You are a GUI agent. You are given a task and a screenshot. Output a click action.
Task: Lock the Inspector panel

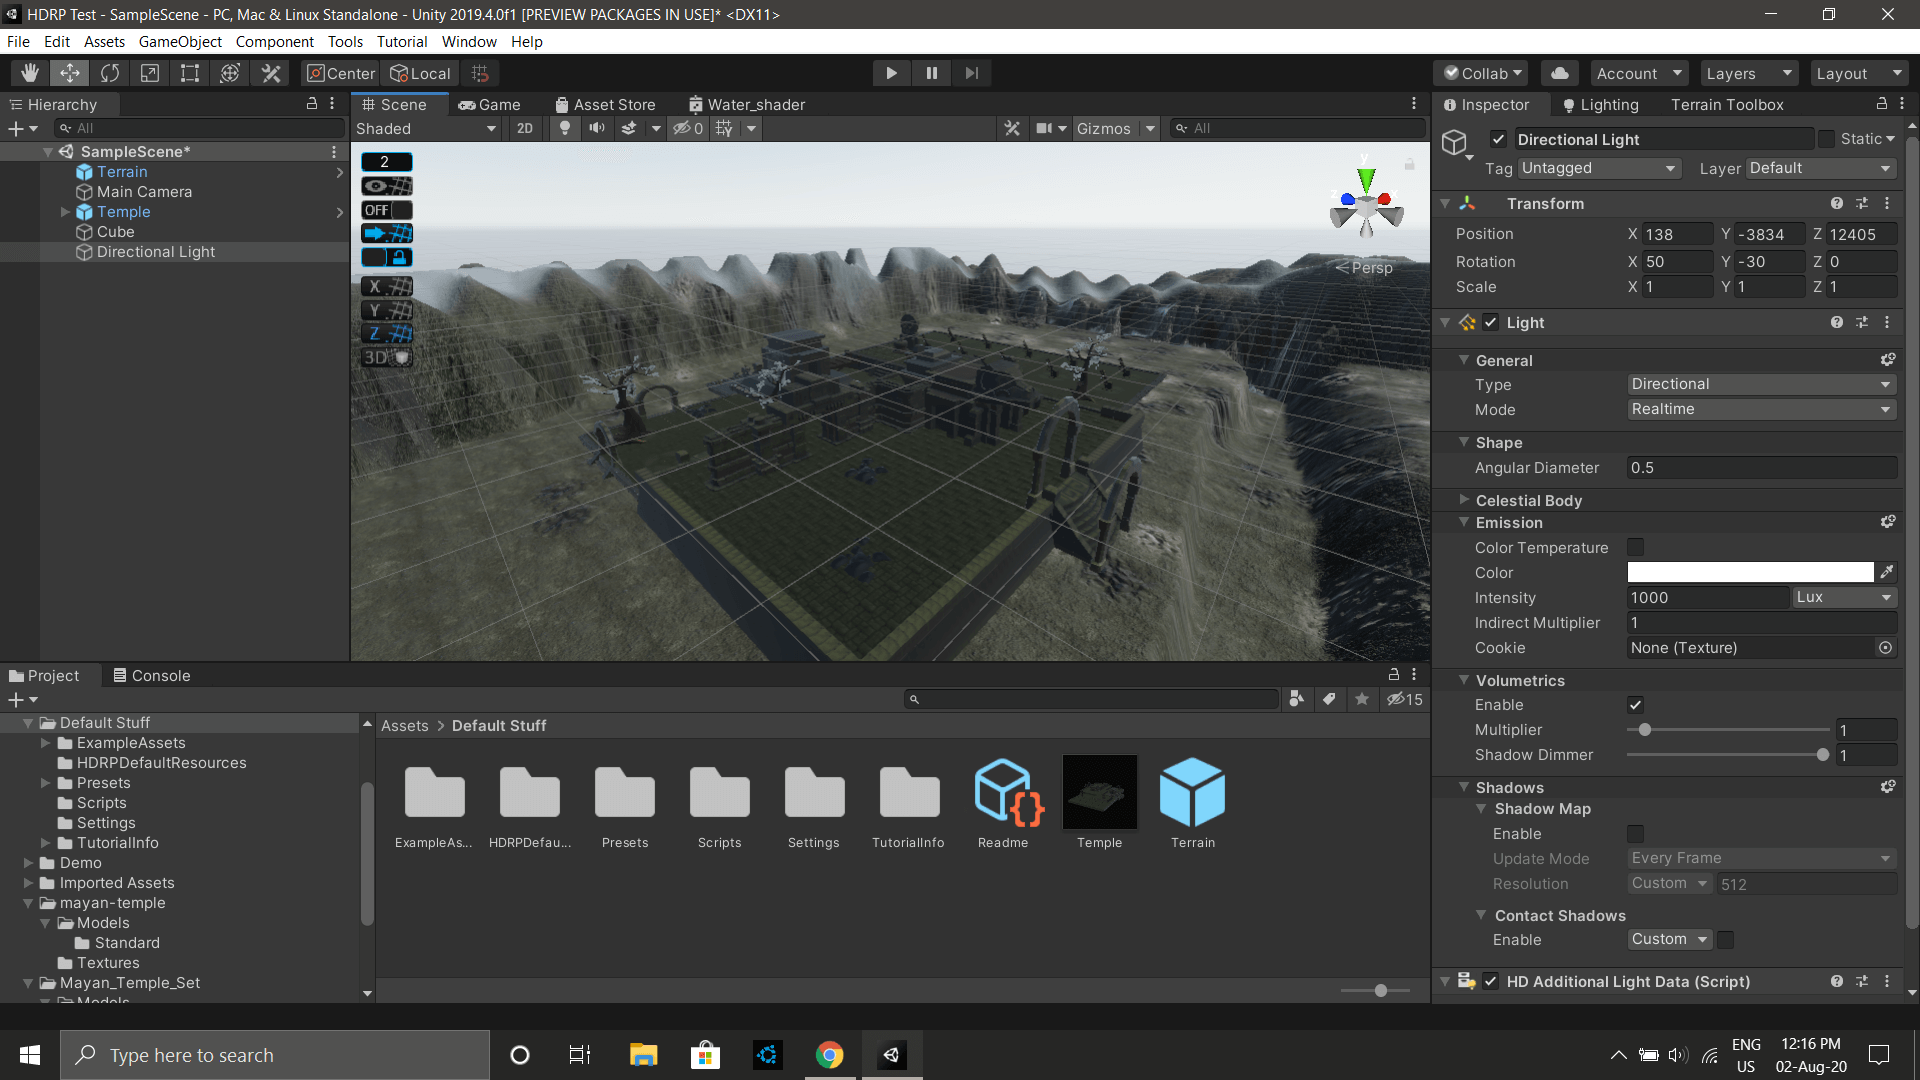click(1881, 104)
